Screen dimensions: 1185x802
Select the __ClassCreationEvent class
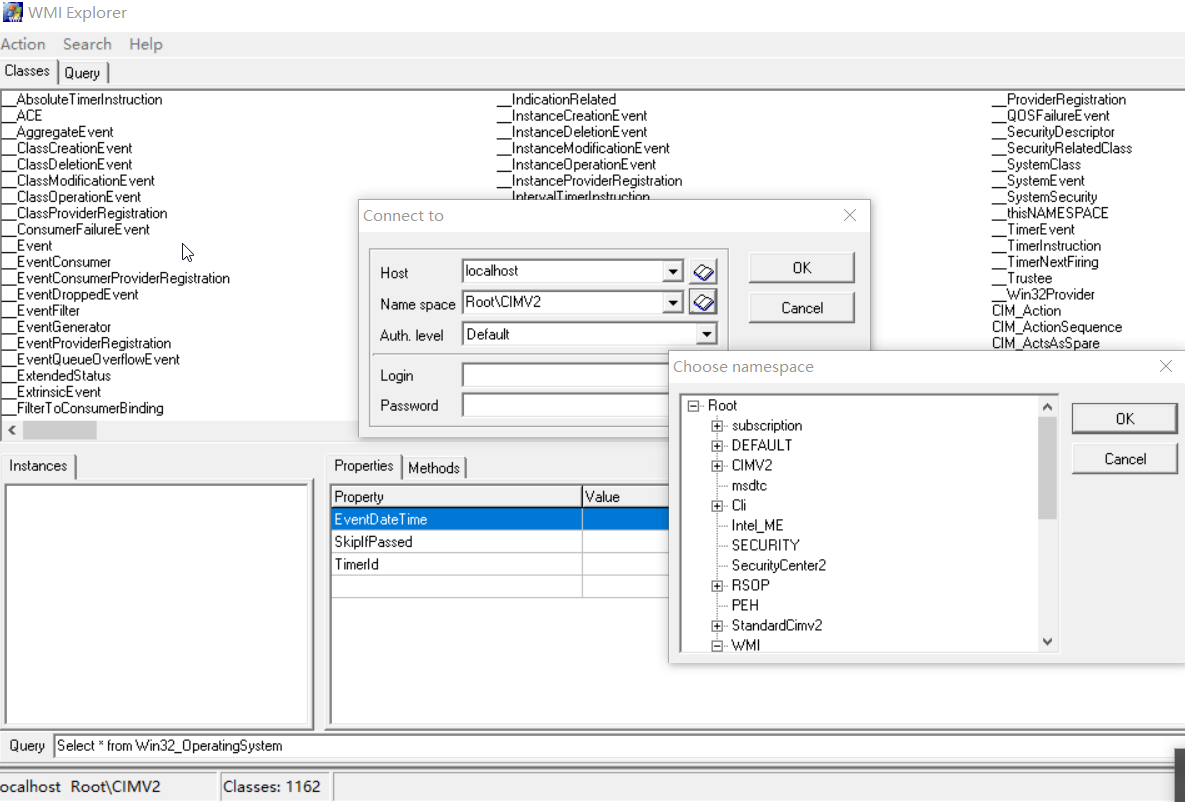pyautogui.click(x=67, y=148)
